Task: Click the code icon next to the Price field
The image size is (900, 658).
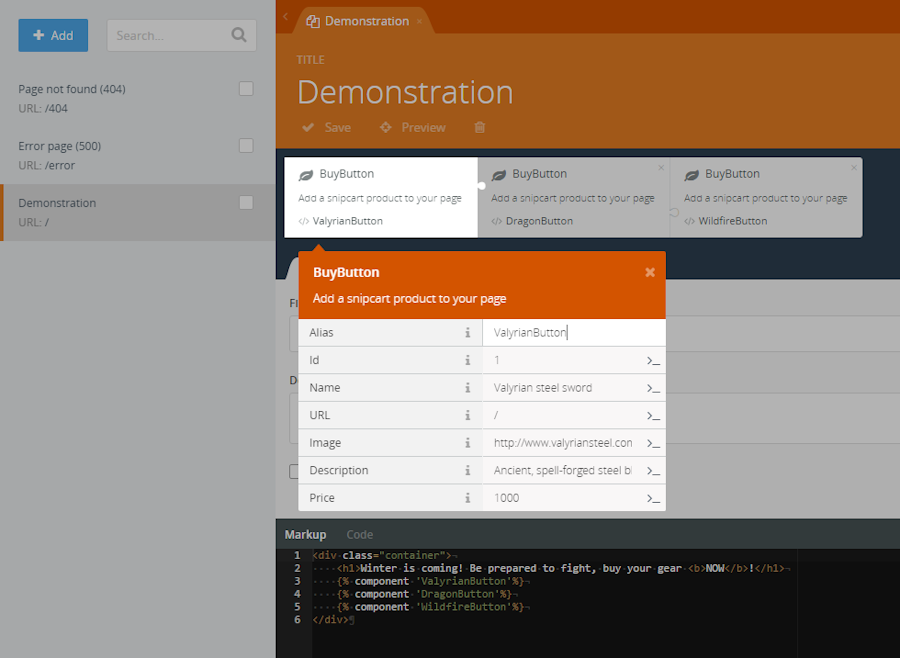Action: click(x=652, y=497)
